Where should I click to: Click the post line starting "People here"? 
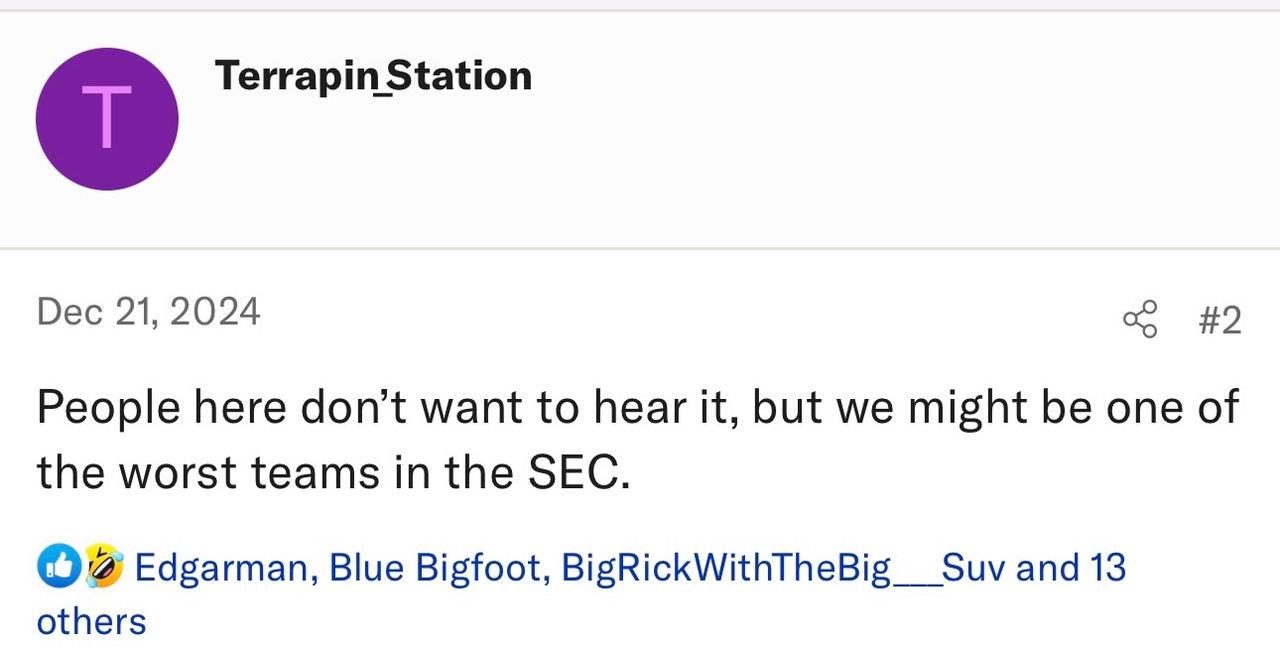(637, 408)
